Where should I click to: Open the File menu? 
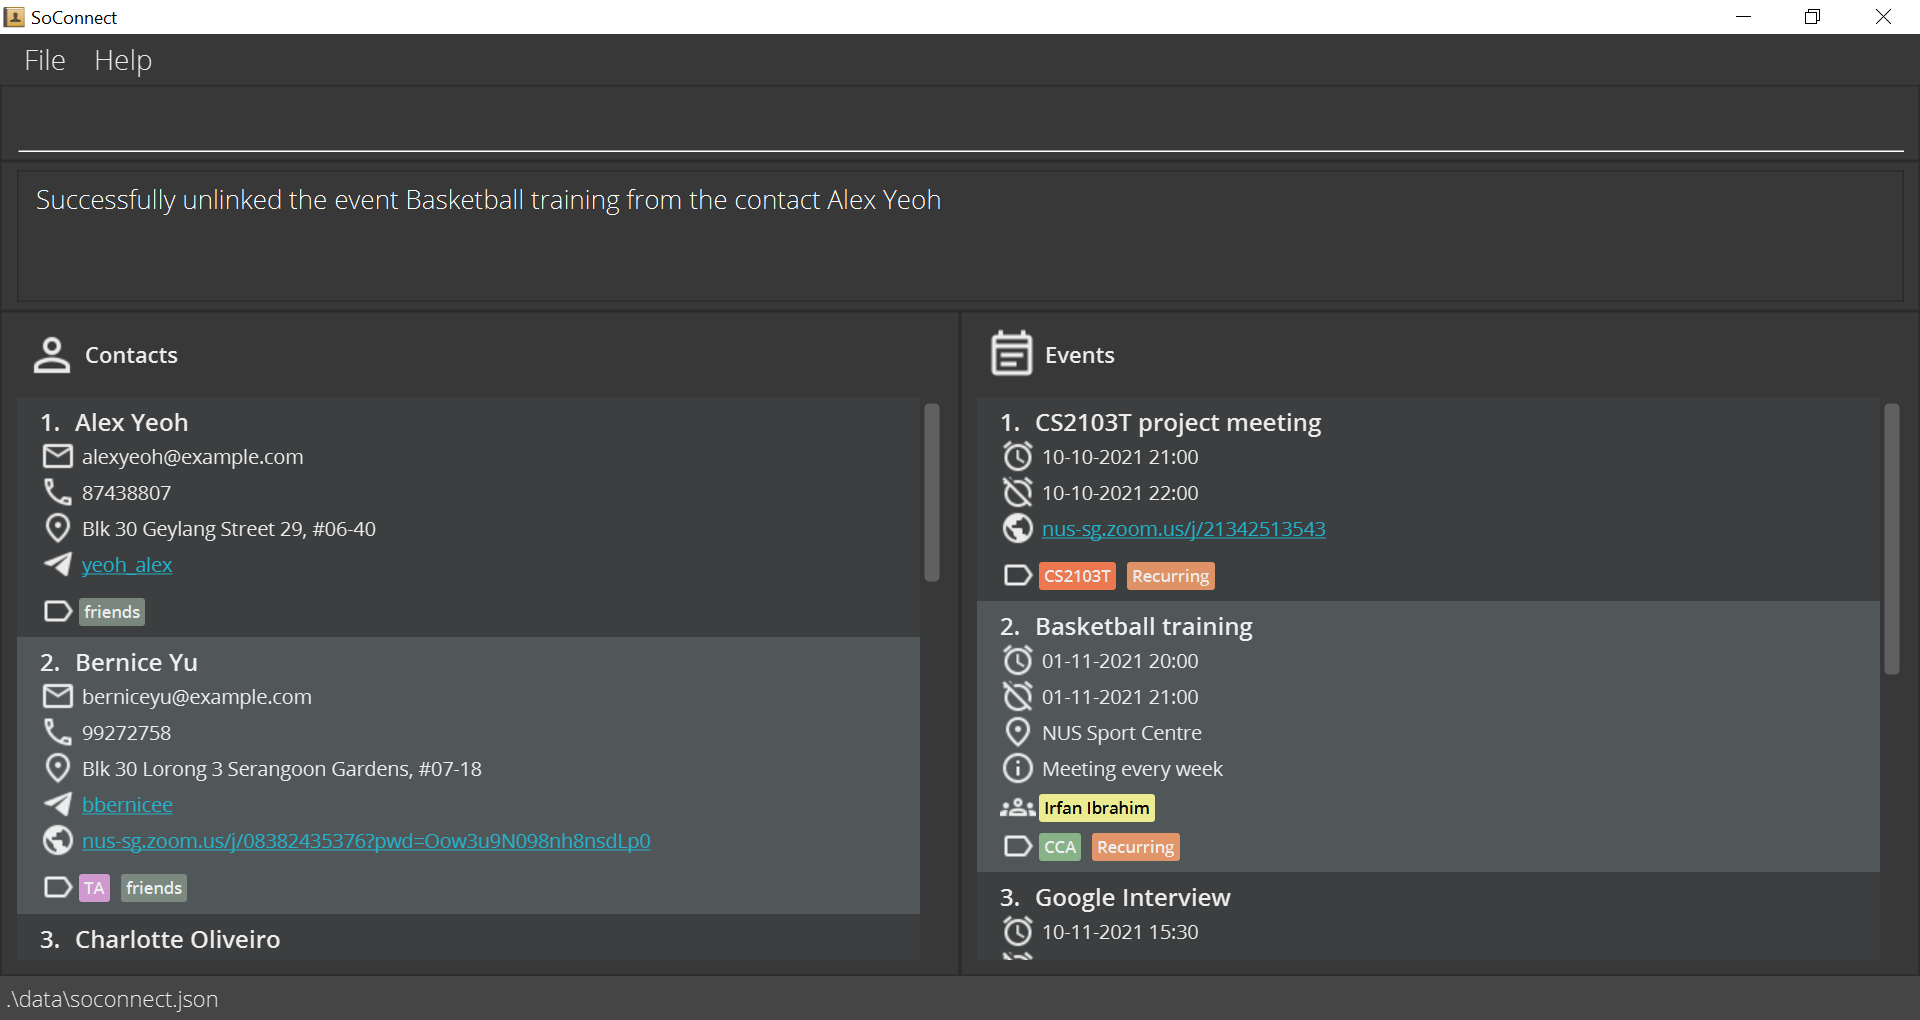click(x=45, y=60)
